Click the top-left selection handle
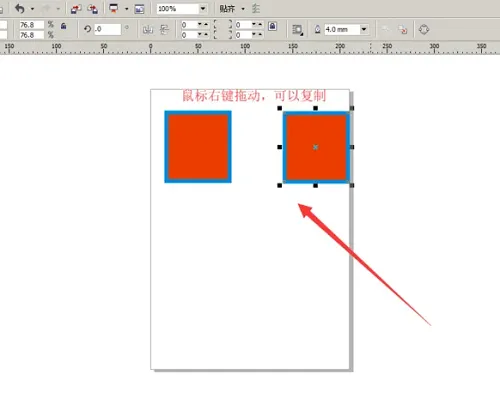Image resolution: width=500 pixels, height=398 pixels. [x=280, y=108]
